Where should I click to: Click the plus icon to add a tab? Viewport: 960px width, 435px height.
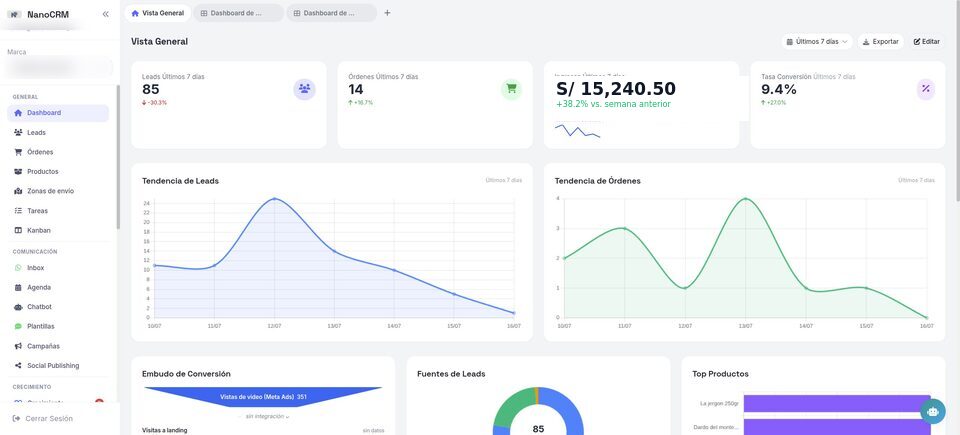click(387, 13)
